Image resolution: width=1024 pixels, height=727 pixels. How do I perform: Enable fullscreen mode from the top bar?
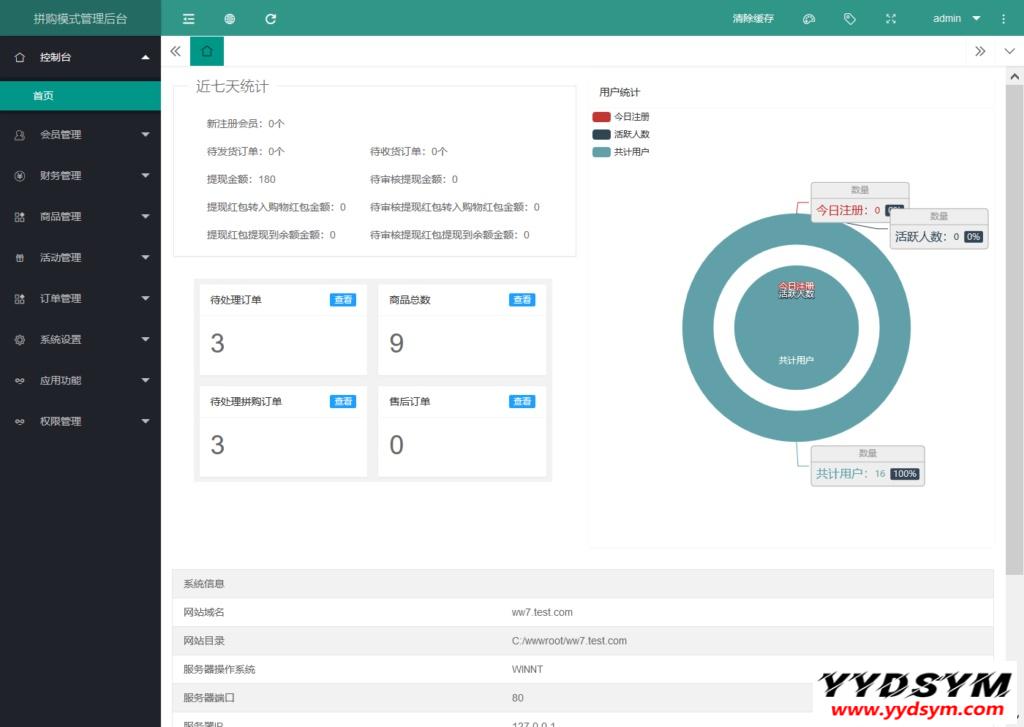tap(890, 17)
